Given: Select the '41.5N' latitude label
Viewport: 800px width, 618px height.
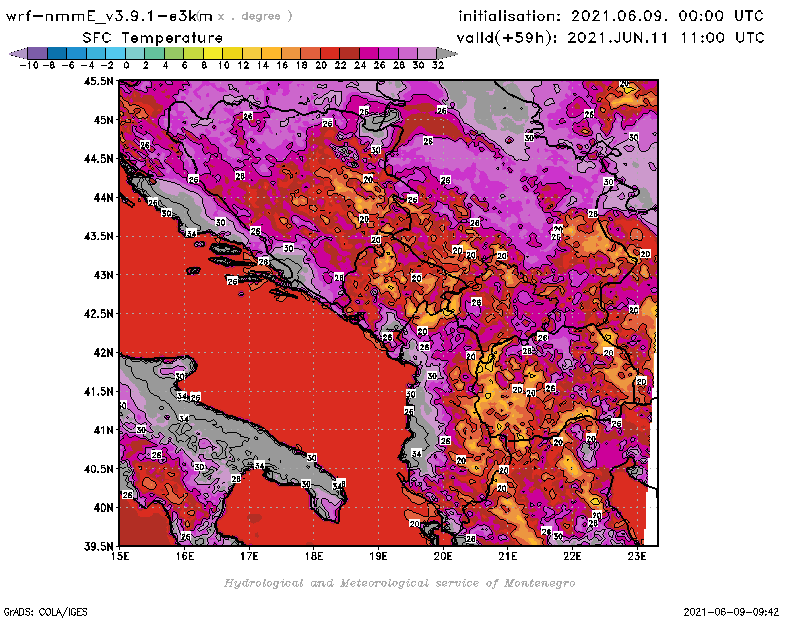Looking at the screenshot, I should pyautogui.click(x=98, y=391).
